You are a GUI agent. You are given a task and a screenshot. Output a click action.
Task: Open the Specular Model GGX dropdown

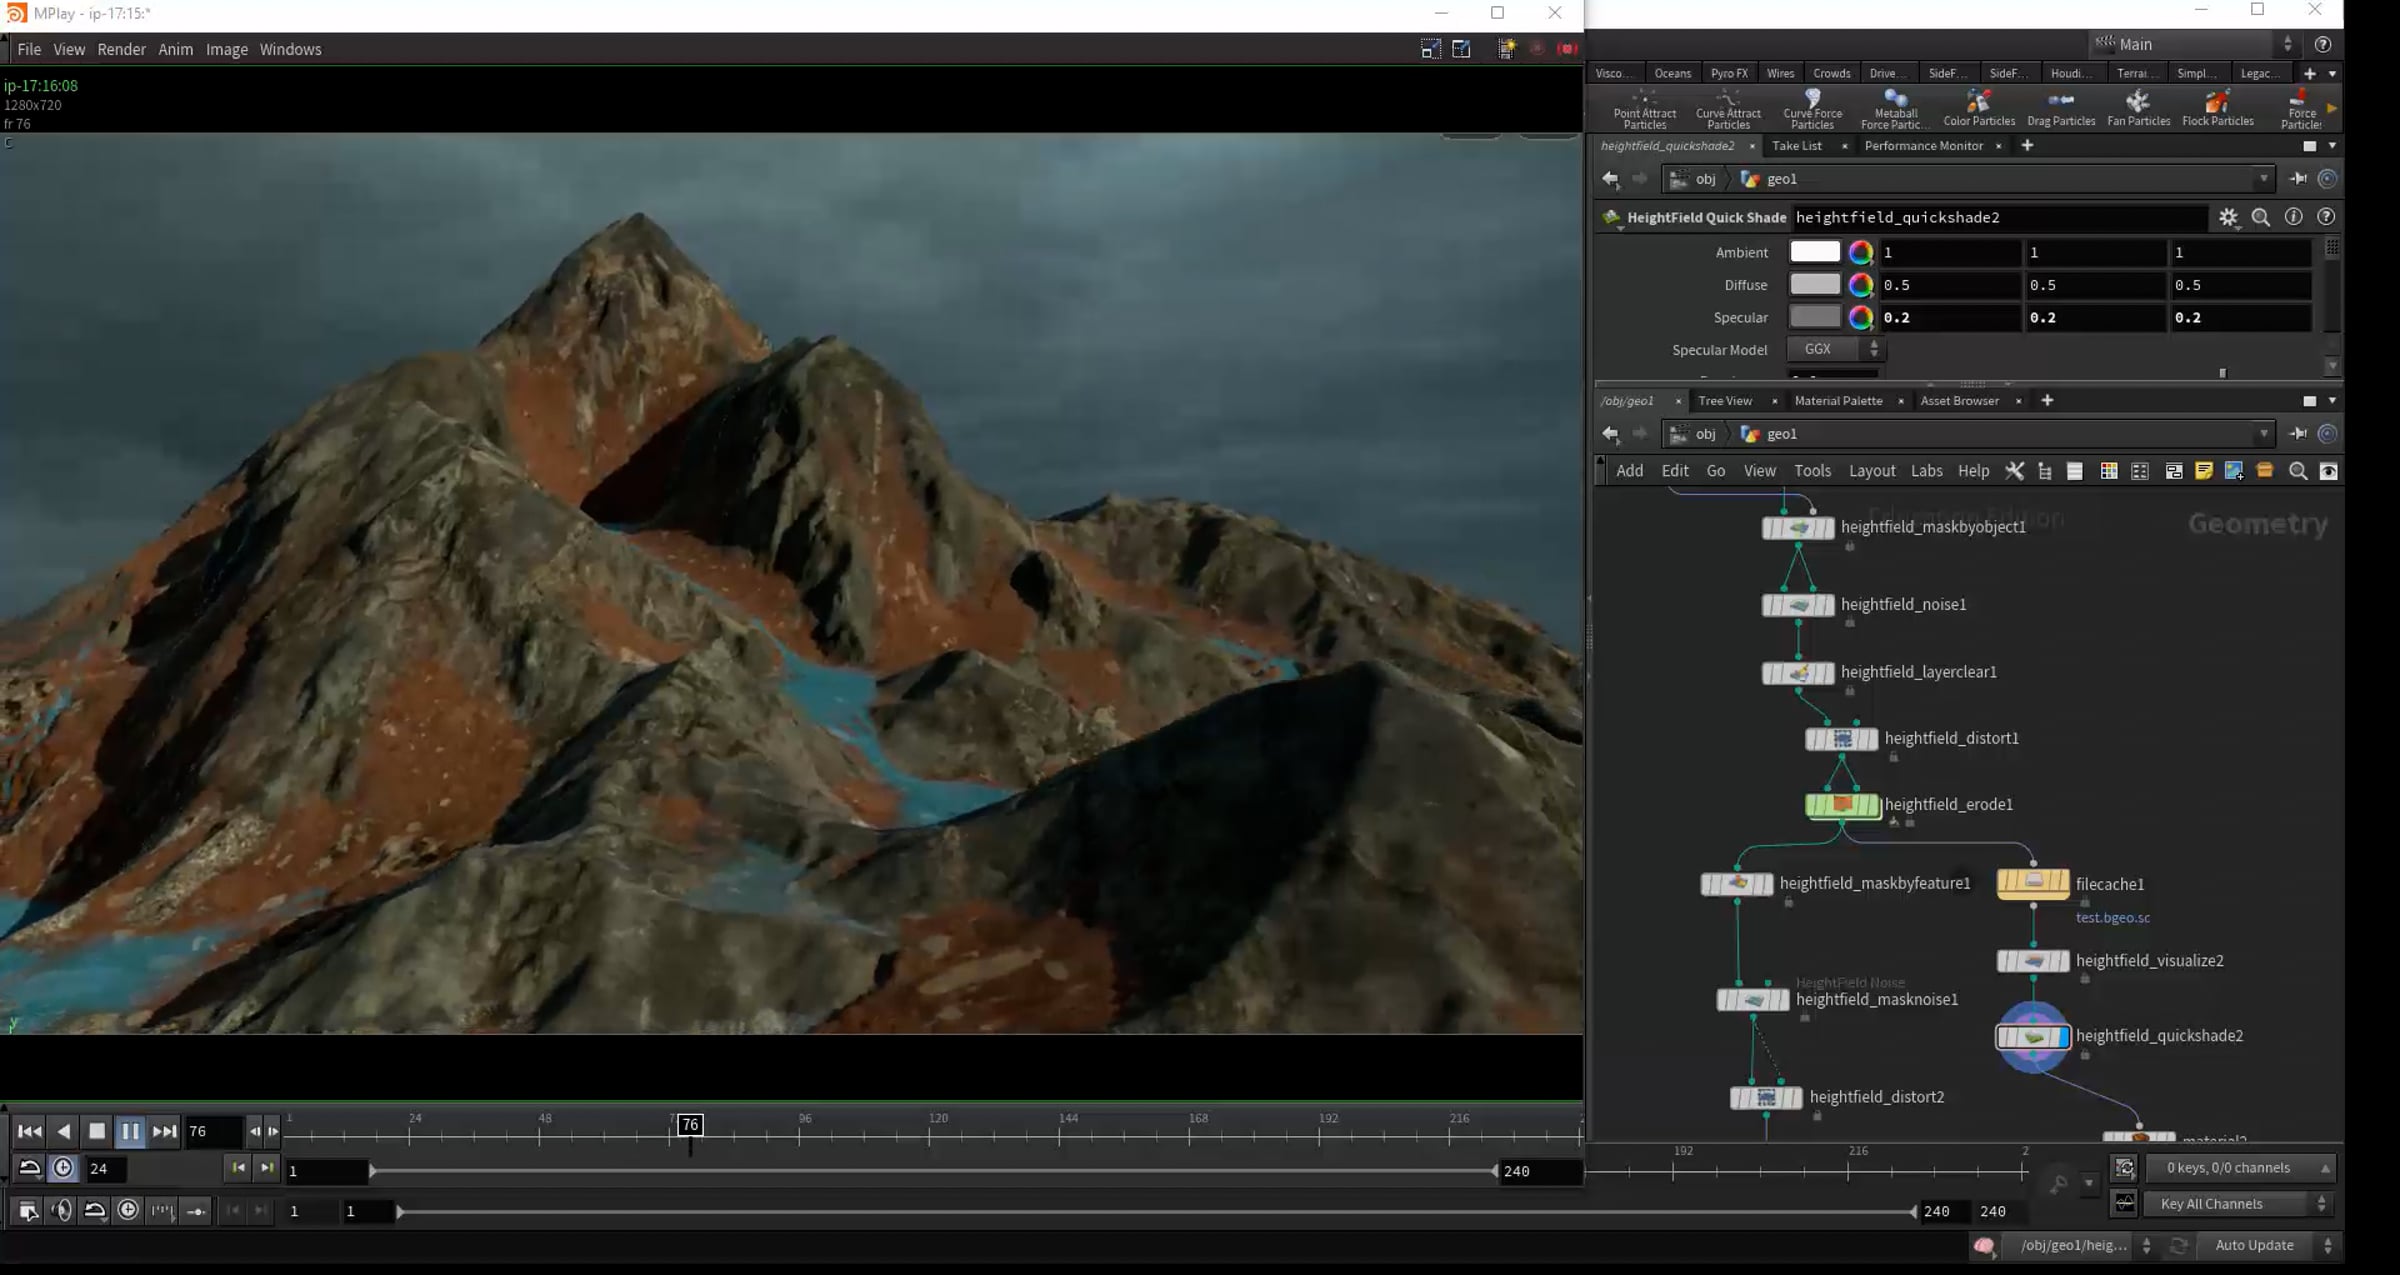point(1835,349)
